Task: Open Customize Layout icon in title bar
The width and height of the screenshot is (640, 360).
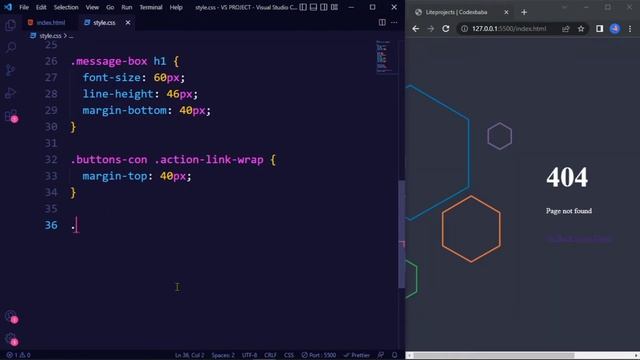Action: [334, 7]
